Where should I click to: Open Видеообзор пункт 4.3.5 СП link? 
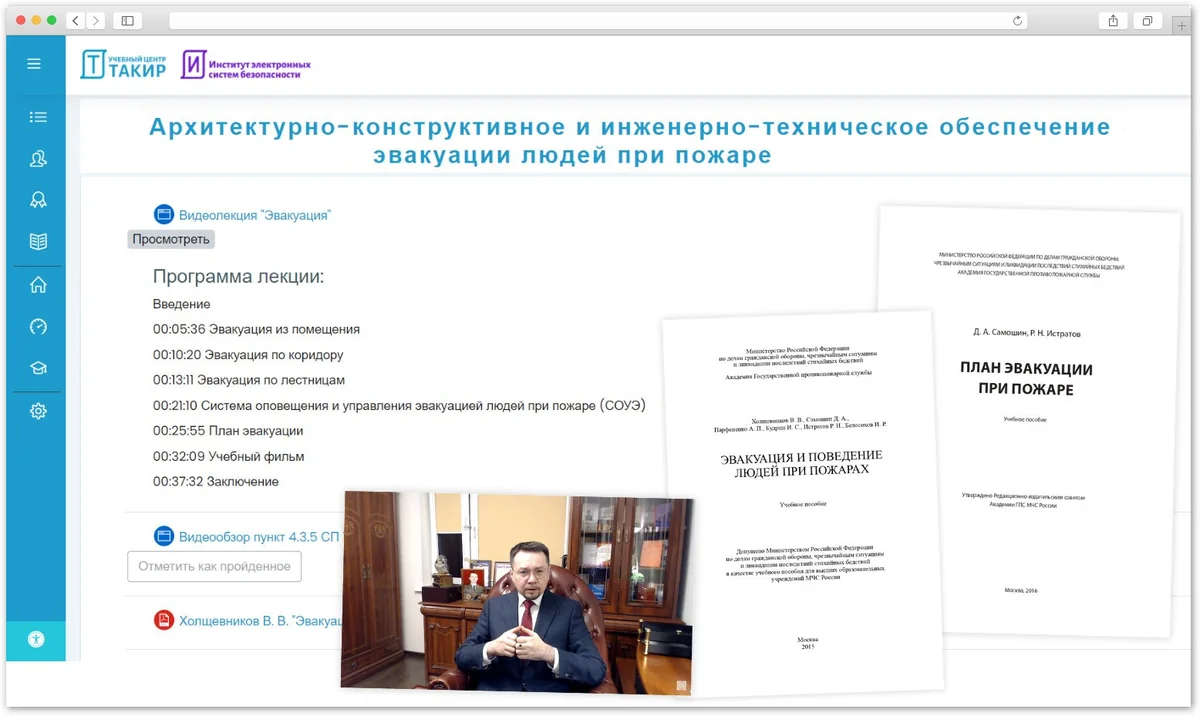pos(259,536)
